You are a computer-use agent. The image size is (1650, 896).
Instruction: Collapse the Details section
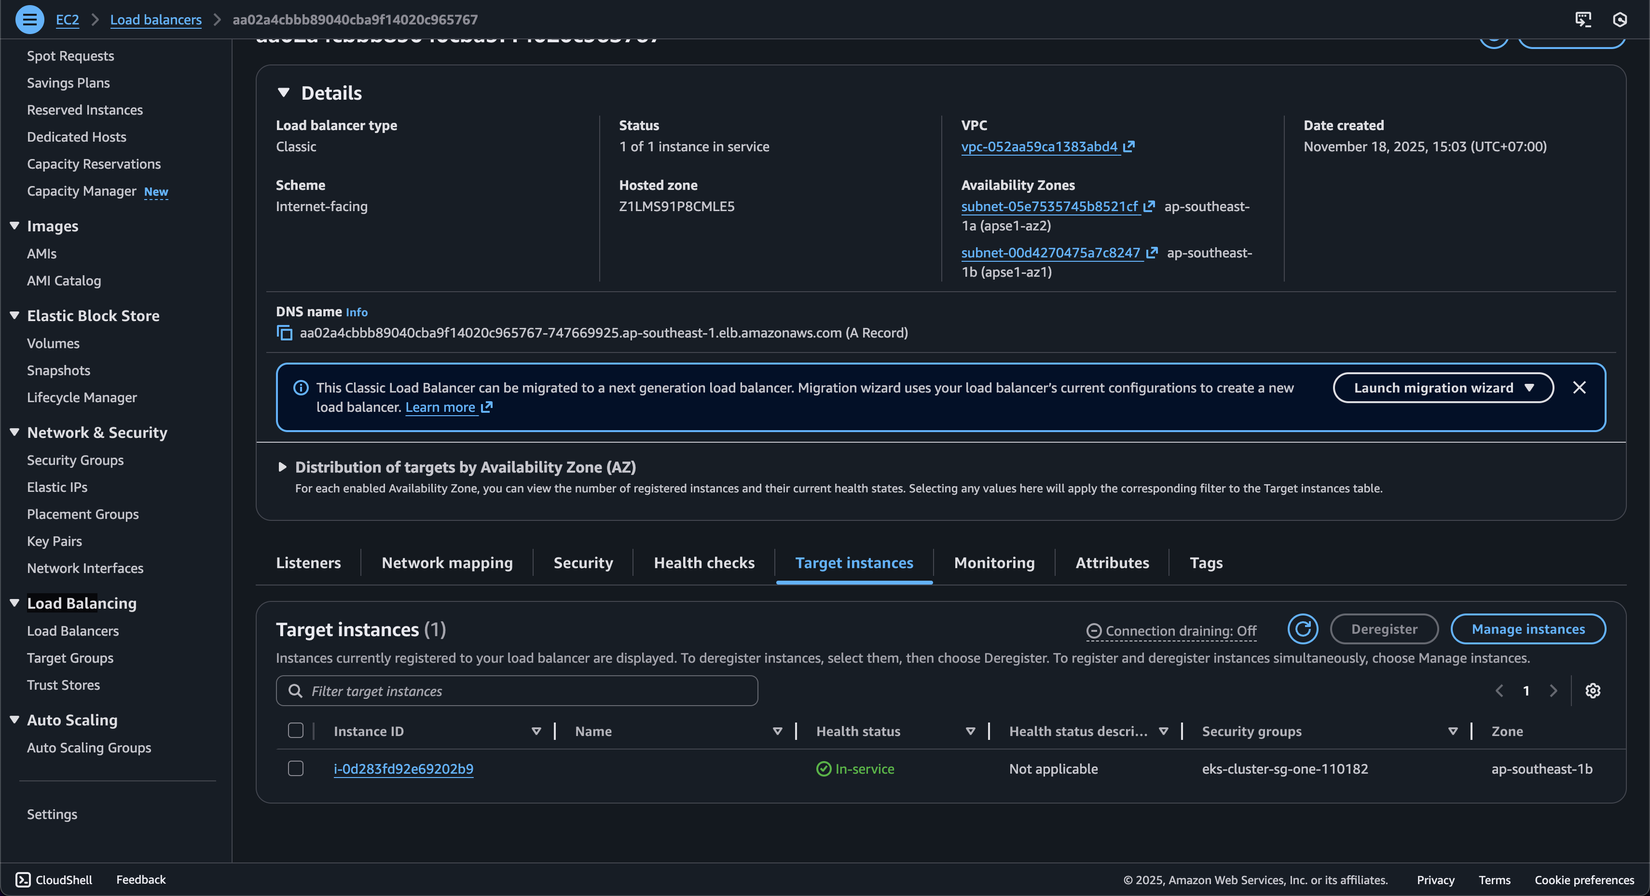[x=284, y=93]
